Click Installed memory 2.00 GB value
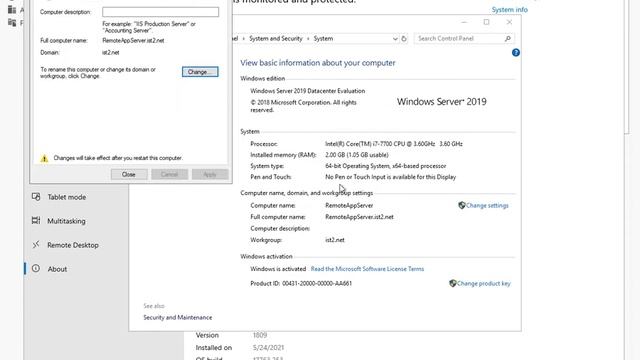 point(357,155)
